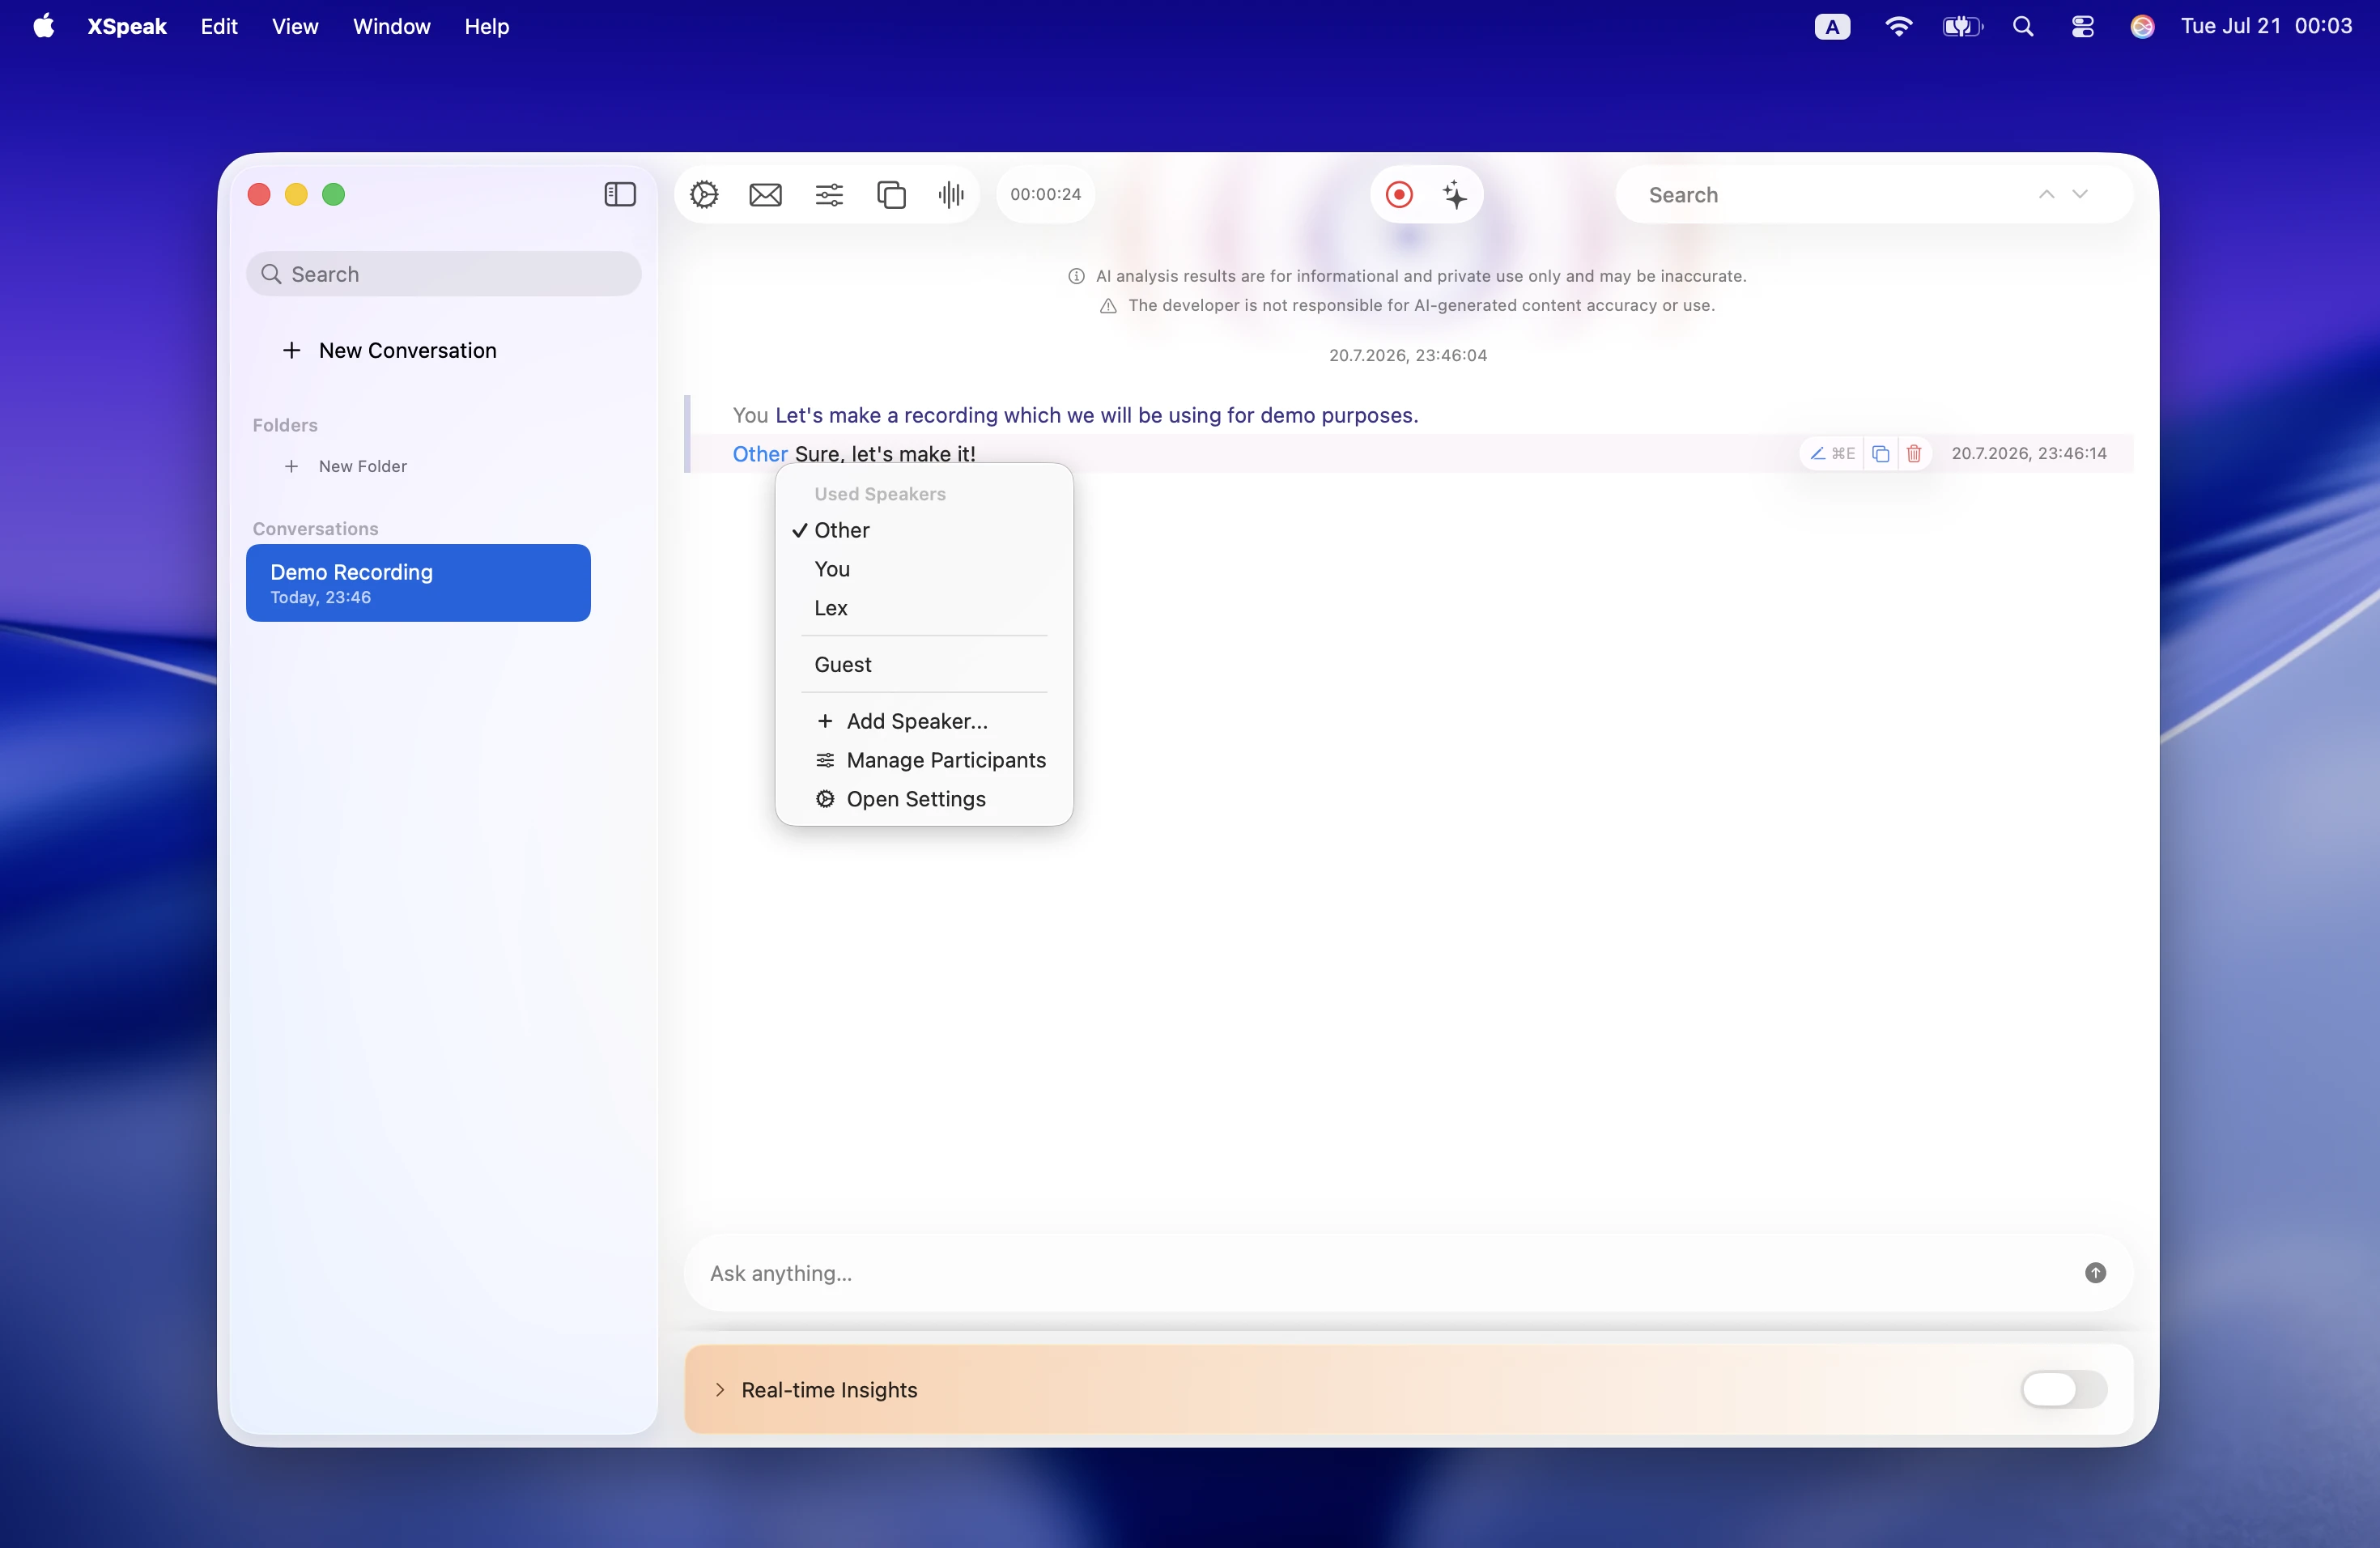Viewport: 2380px width, 1548px height.
Task: Open the Window menu
Action: (x=391, y=26)
